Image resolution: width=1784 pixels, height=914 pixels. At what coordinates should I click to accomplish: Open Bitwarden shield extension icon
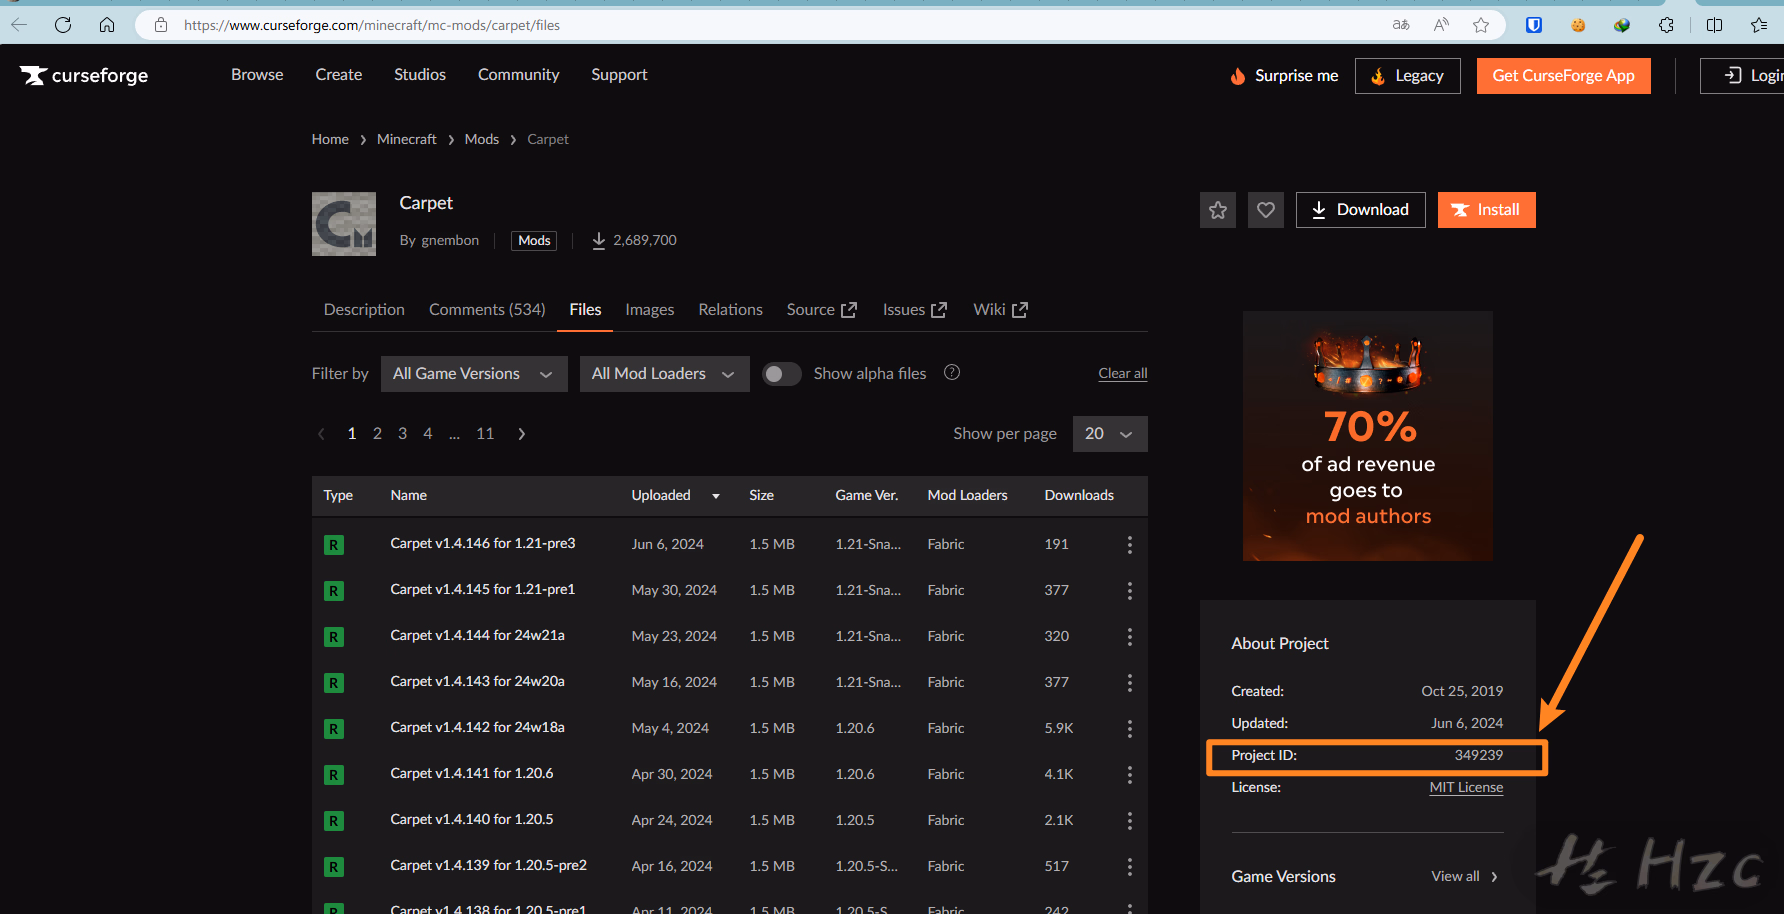[1534, 25]
